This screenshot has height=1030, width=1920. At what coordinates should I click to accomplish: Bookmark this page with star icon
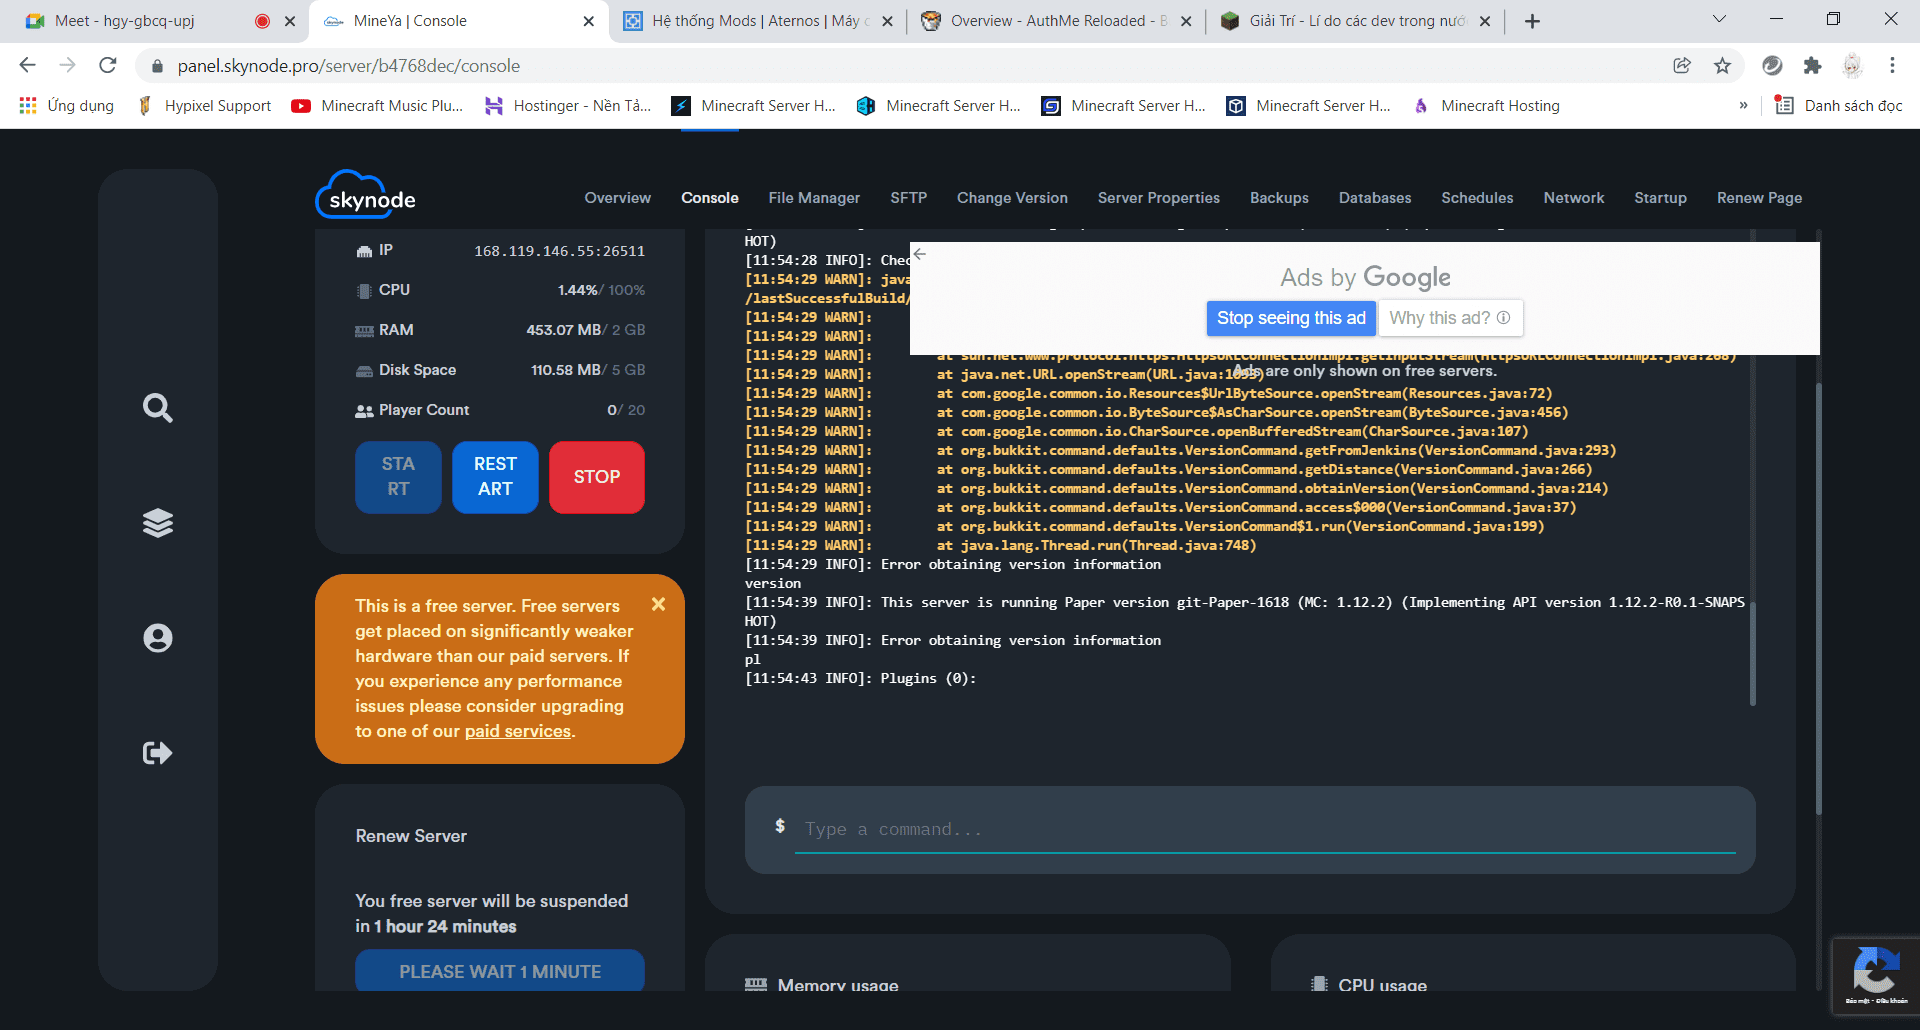pyautogui.click(x=1722, y=66)
